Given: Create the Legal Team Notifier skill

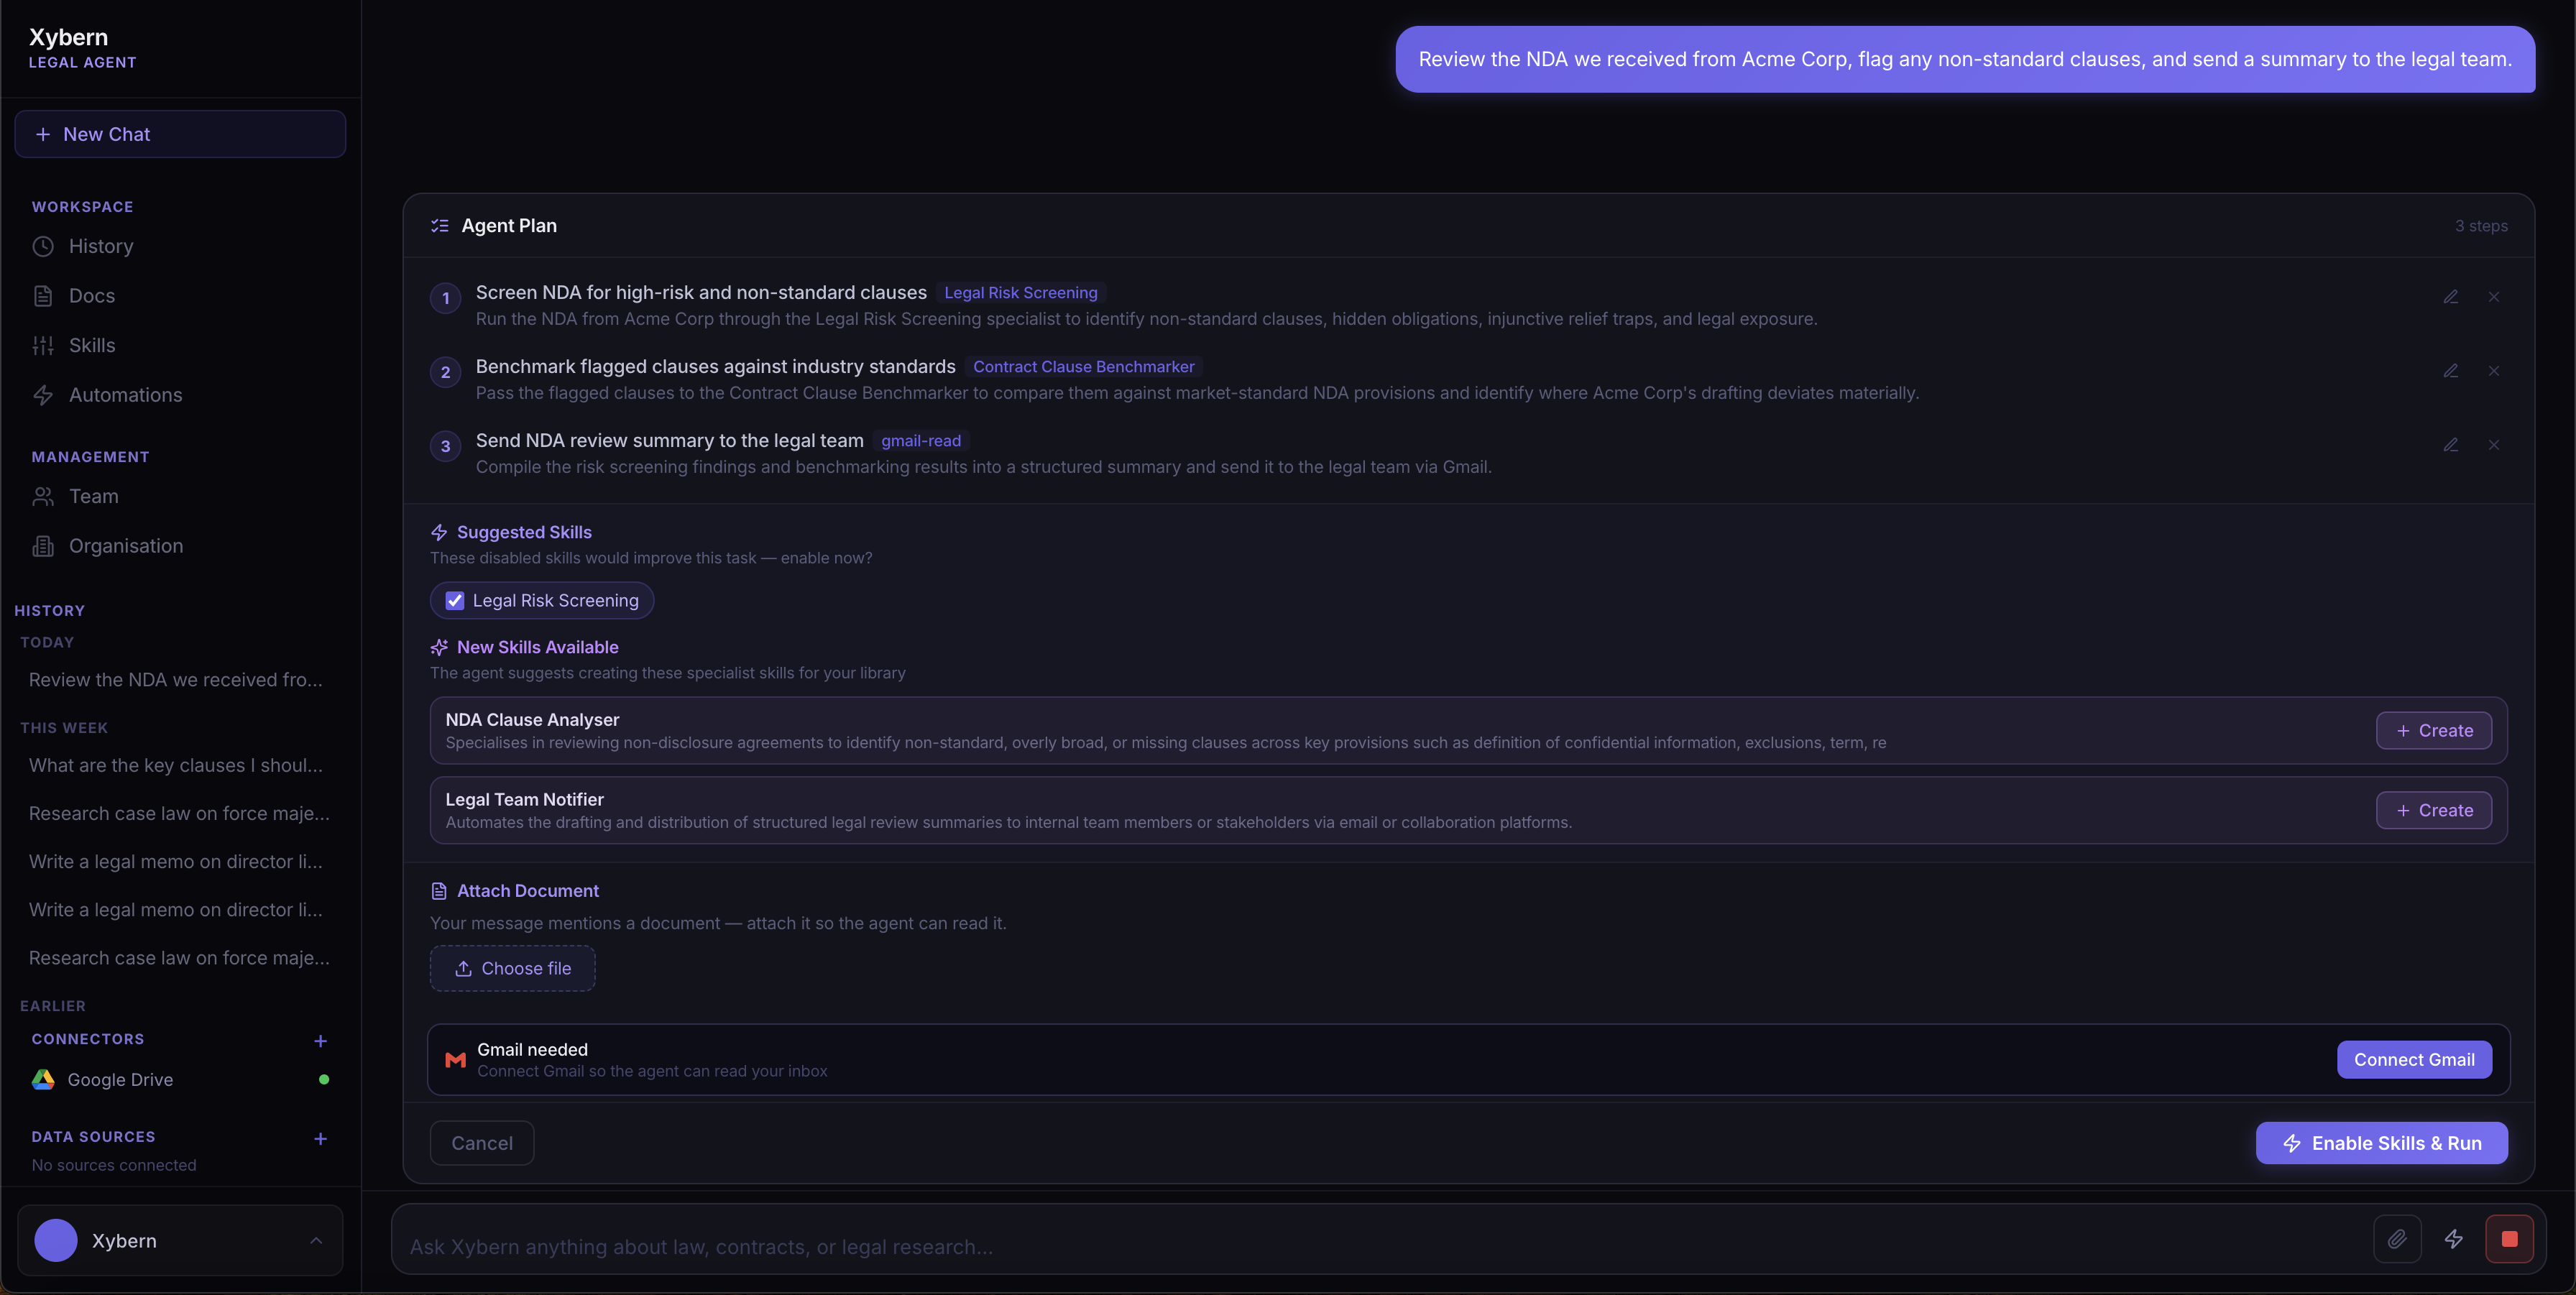Looking at the screenshot, I should pos(2433,811).
